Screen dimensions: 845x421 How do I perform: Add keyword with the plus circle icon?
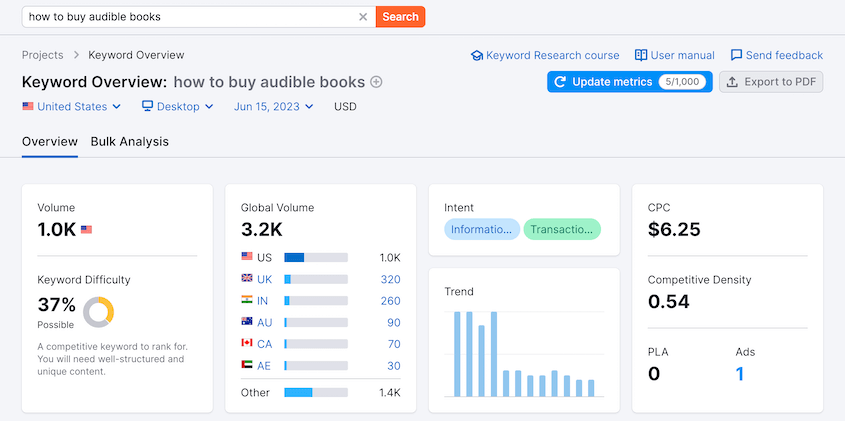pyautogui.click(x=376, y=82)
